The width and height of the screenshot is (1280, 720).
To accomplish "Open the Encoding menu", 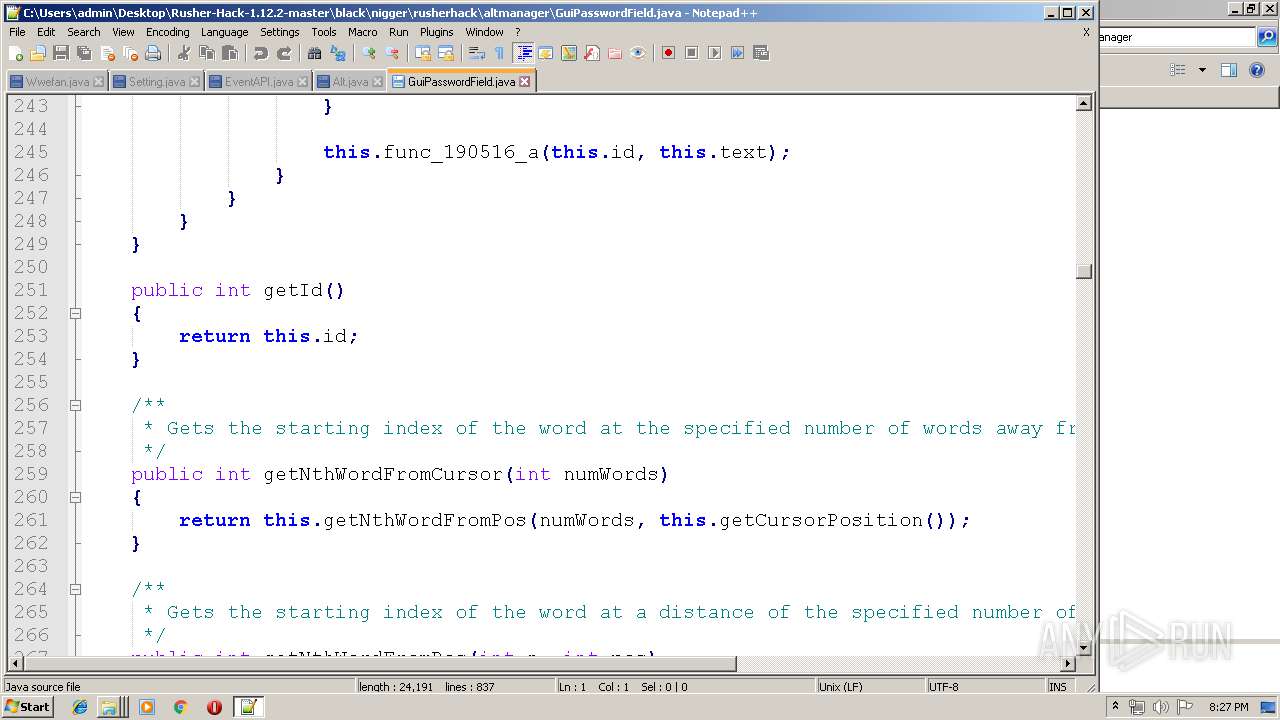I will point(167,32).
